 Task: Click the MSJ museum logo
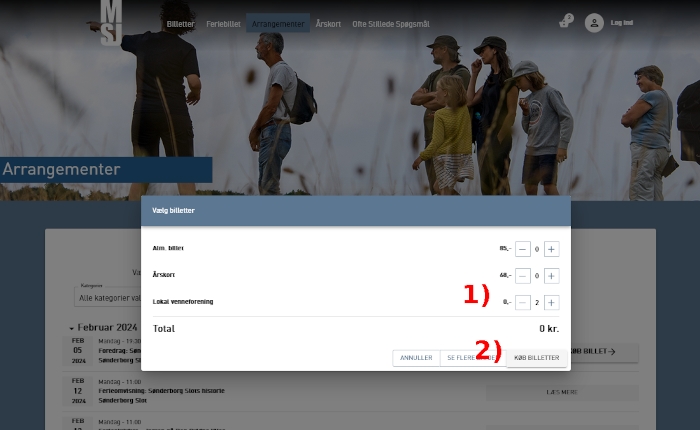coord(111,22)
